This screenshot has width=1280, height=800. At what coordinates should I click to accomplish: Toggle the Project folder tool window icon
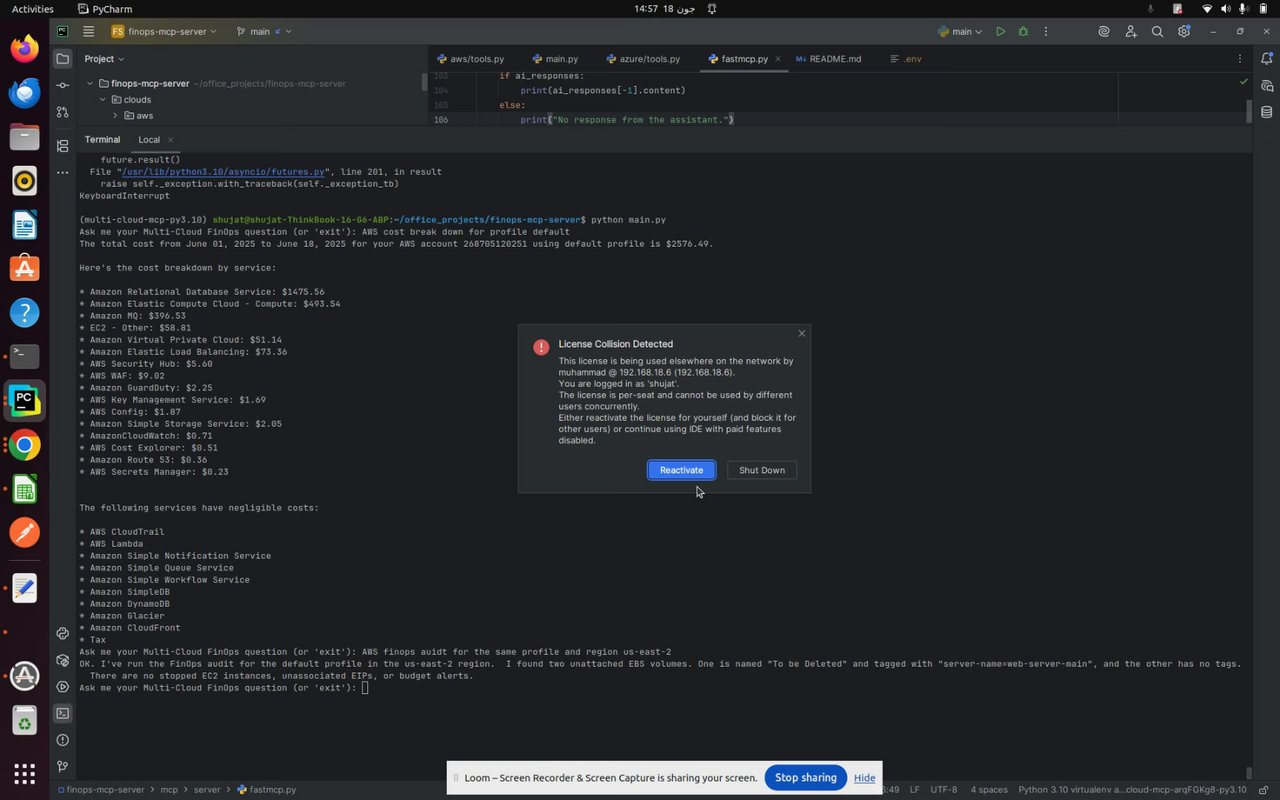(62, 59)
